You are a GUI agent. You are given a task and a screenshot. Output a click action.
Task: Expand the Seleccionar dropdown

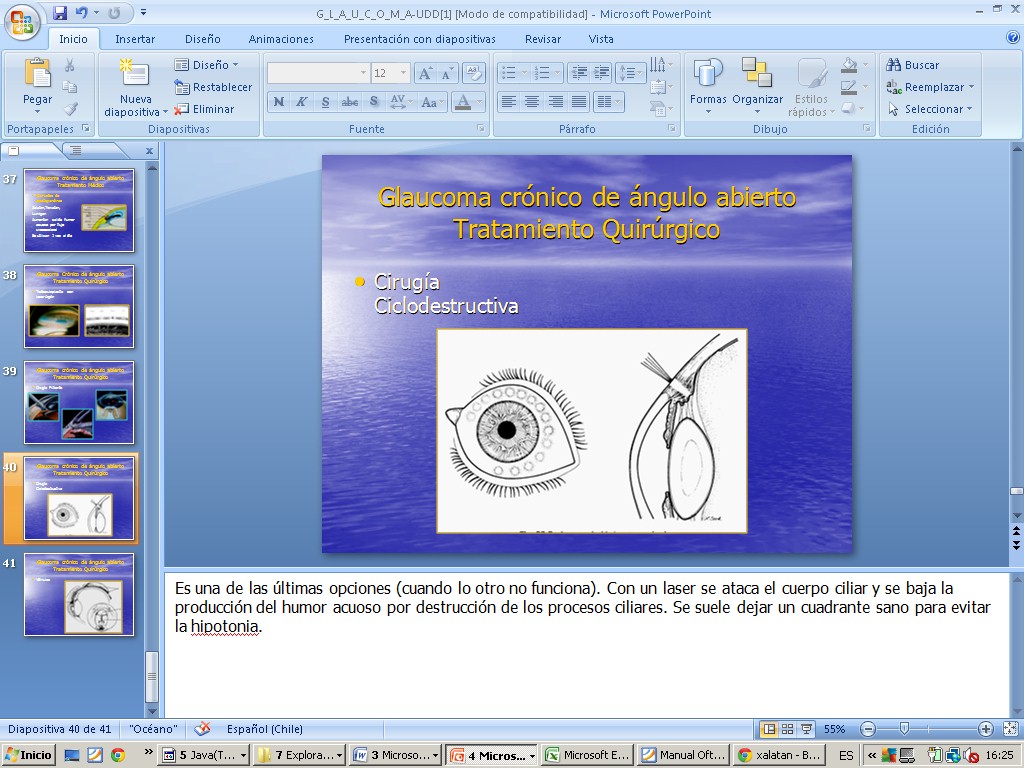(930, 109)
